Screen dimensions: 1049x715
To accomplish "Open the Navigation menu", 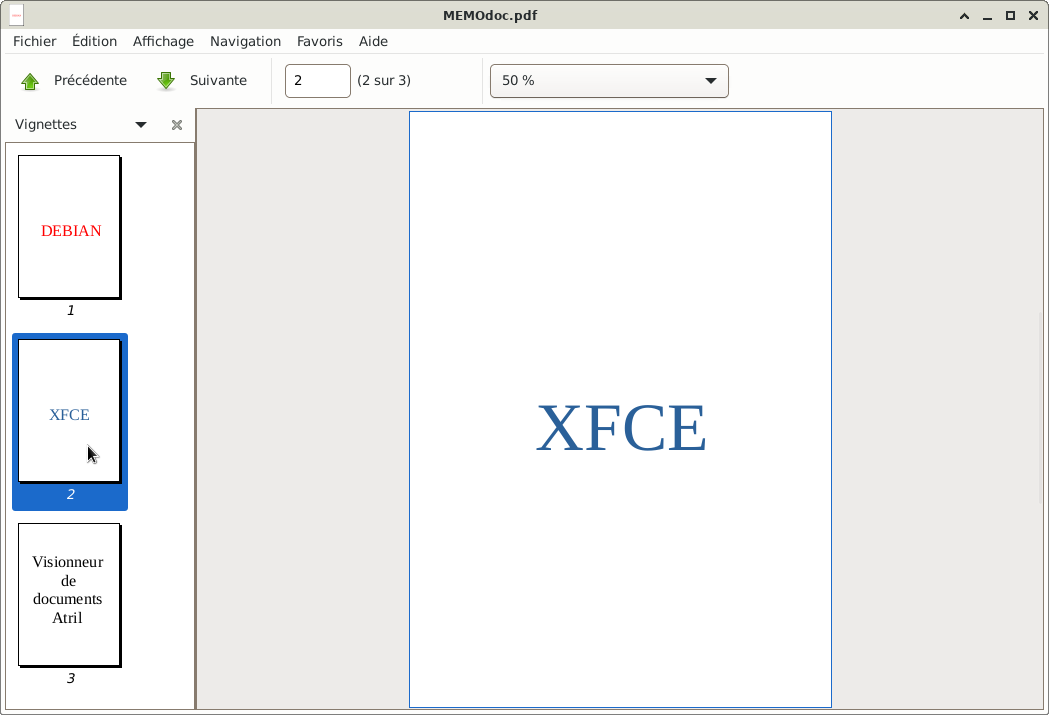I will 246,41.
